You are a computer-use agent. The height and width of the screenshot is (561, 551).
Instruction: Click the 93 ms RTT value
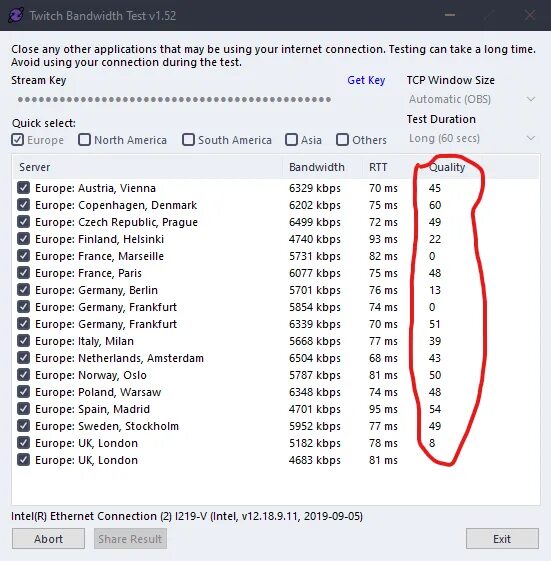[383, 239]
